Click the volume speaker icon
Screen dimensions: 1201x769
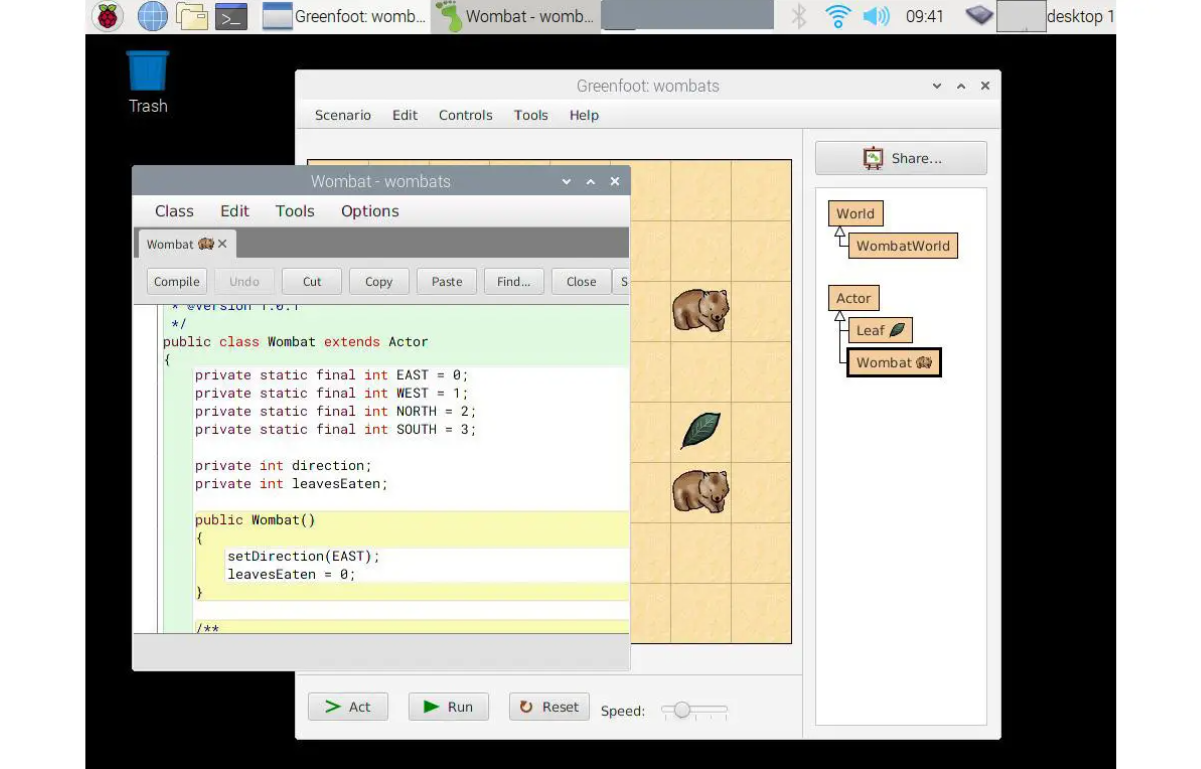[876, 16]
